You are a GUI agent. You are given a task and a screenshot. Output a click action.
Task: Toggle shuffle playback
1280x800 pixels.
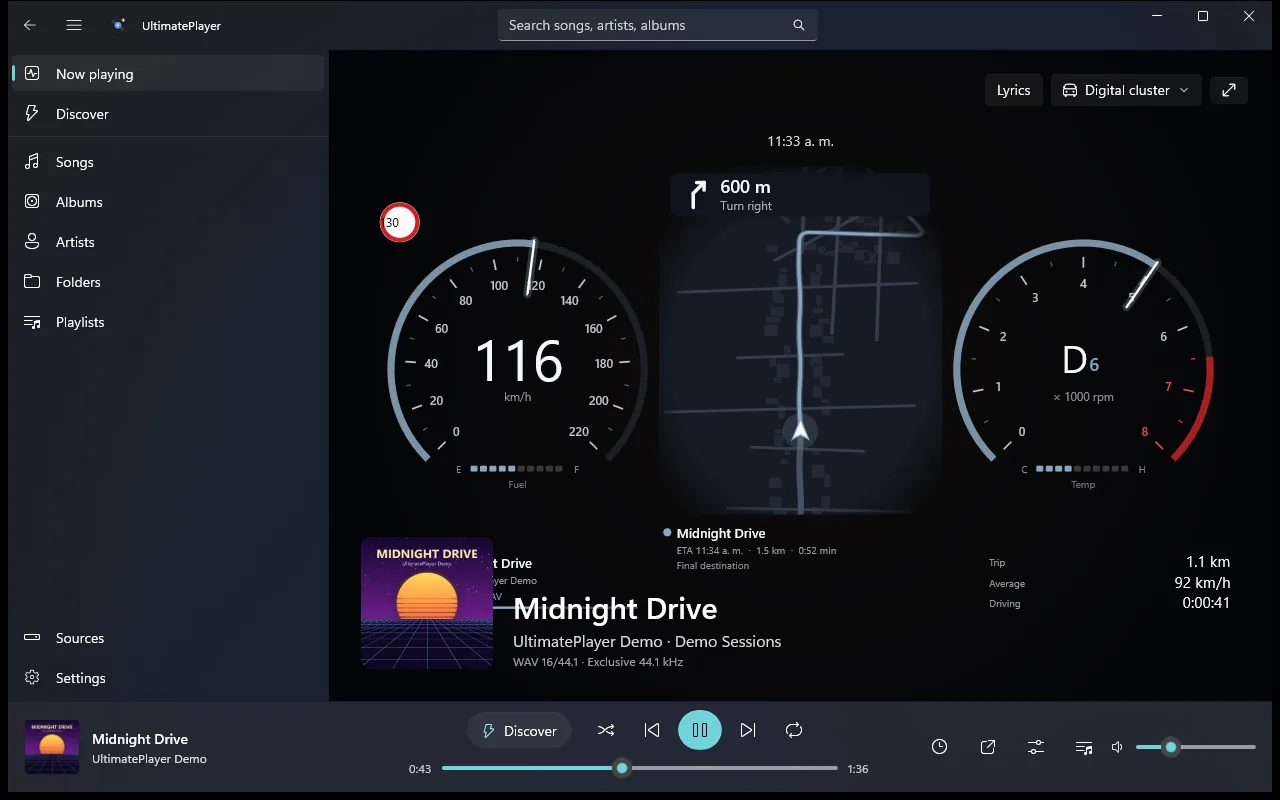point(606,730)
